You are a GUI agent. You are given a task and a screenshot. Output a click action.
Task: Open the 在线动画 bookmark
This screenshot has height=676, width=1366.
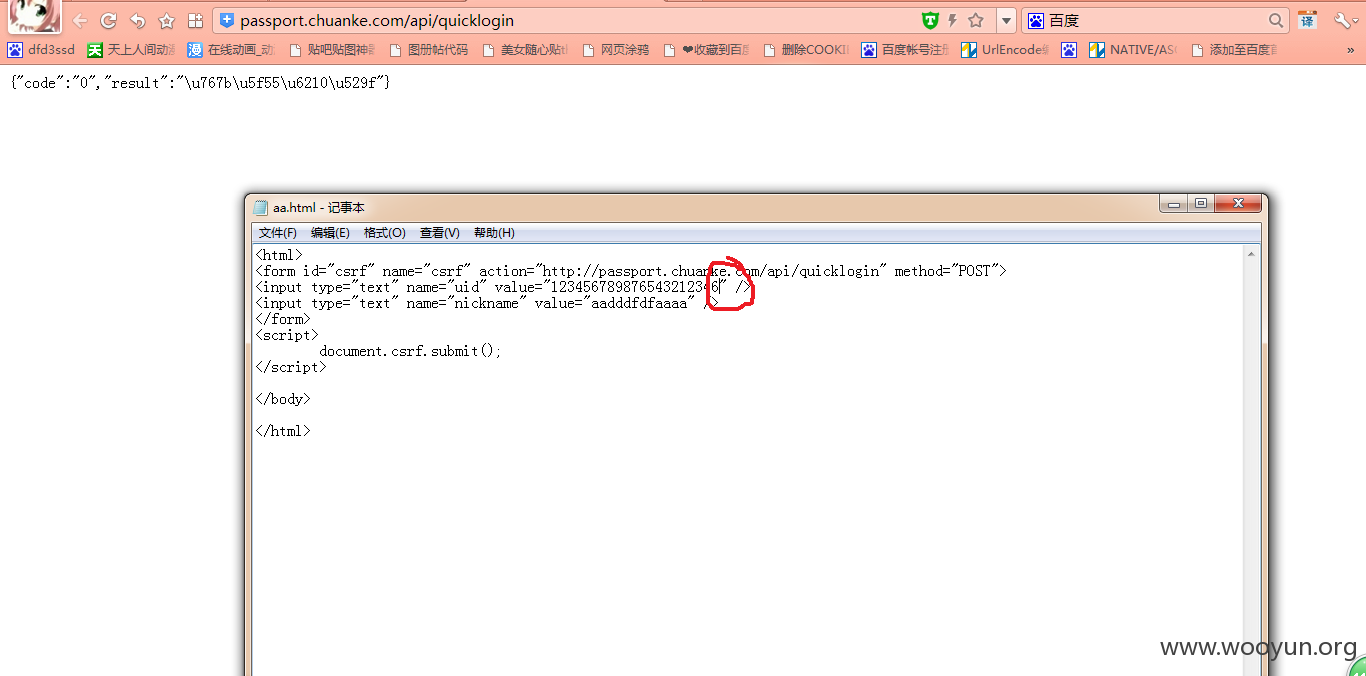231,50
